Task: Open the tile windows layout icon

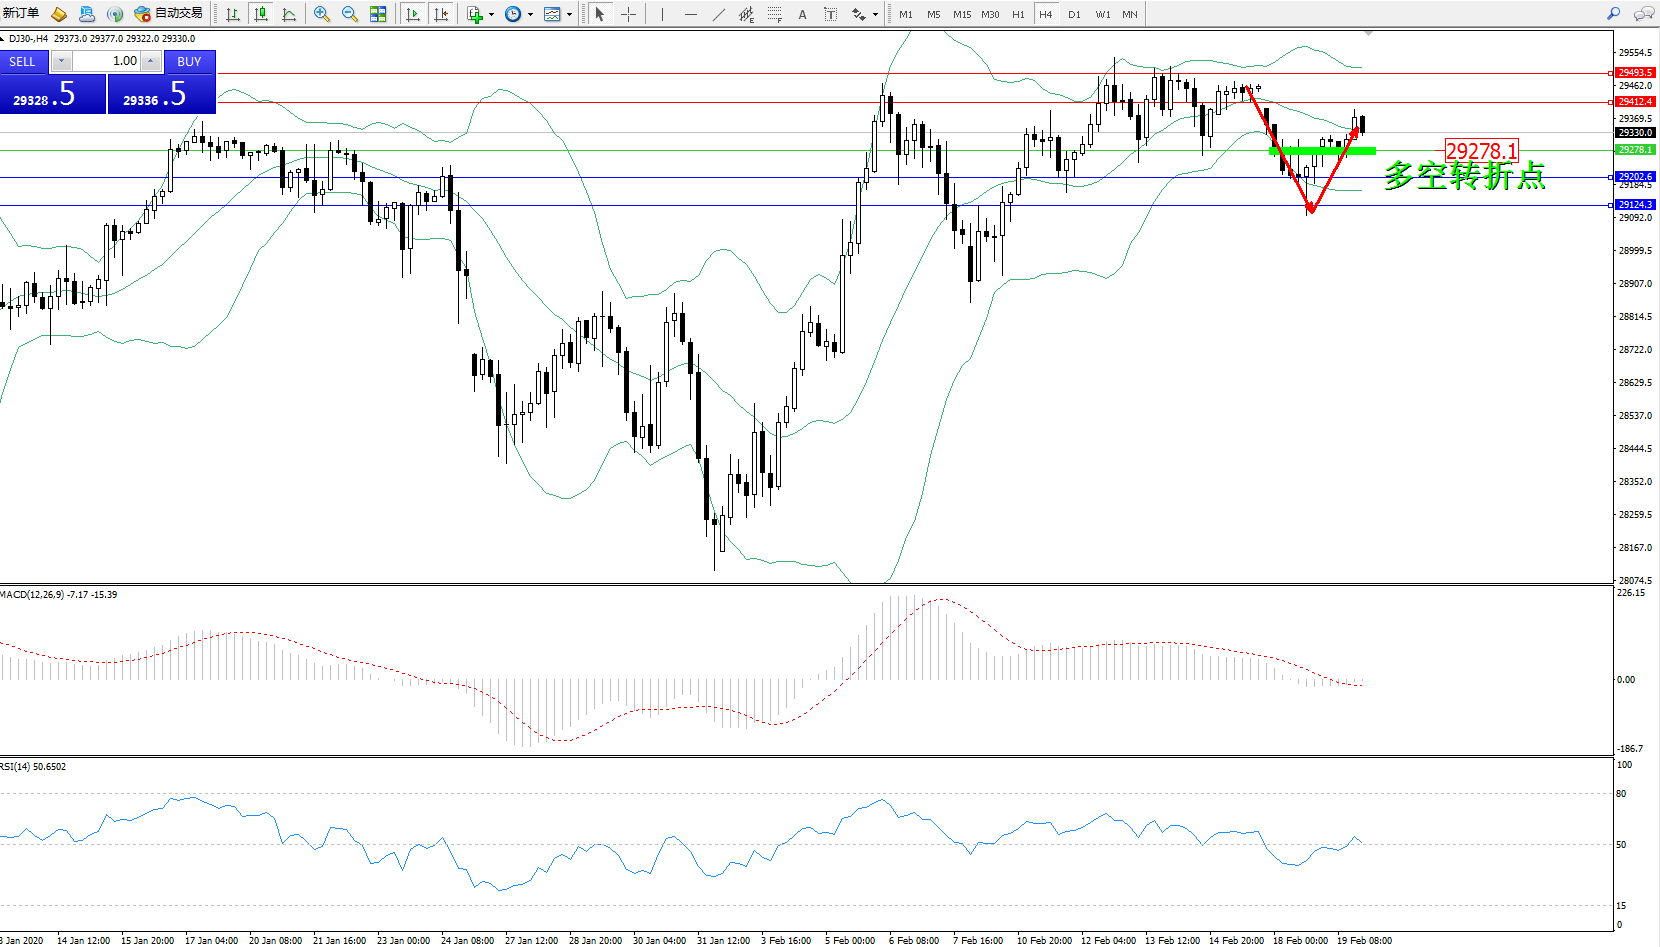Action: coord(378,14)
